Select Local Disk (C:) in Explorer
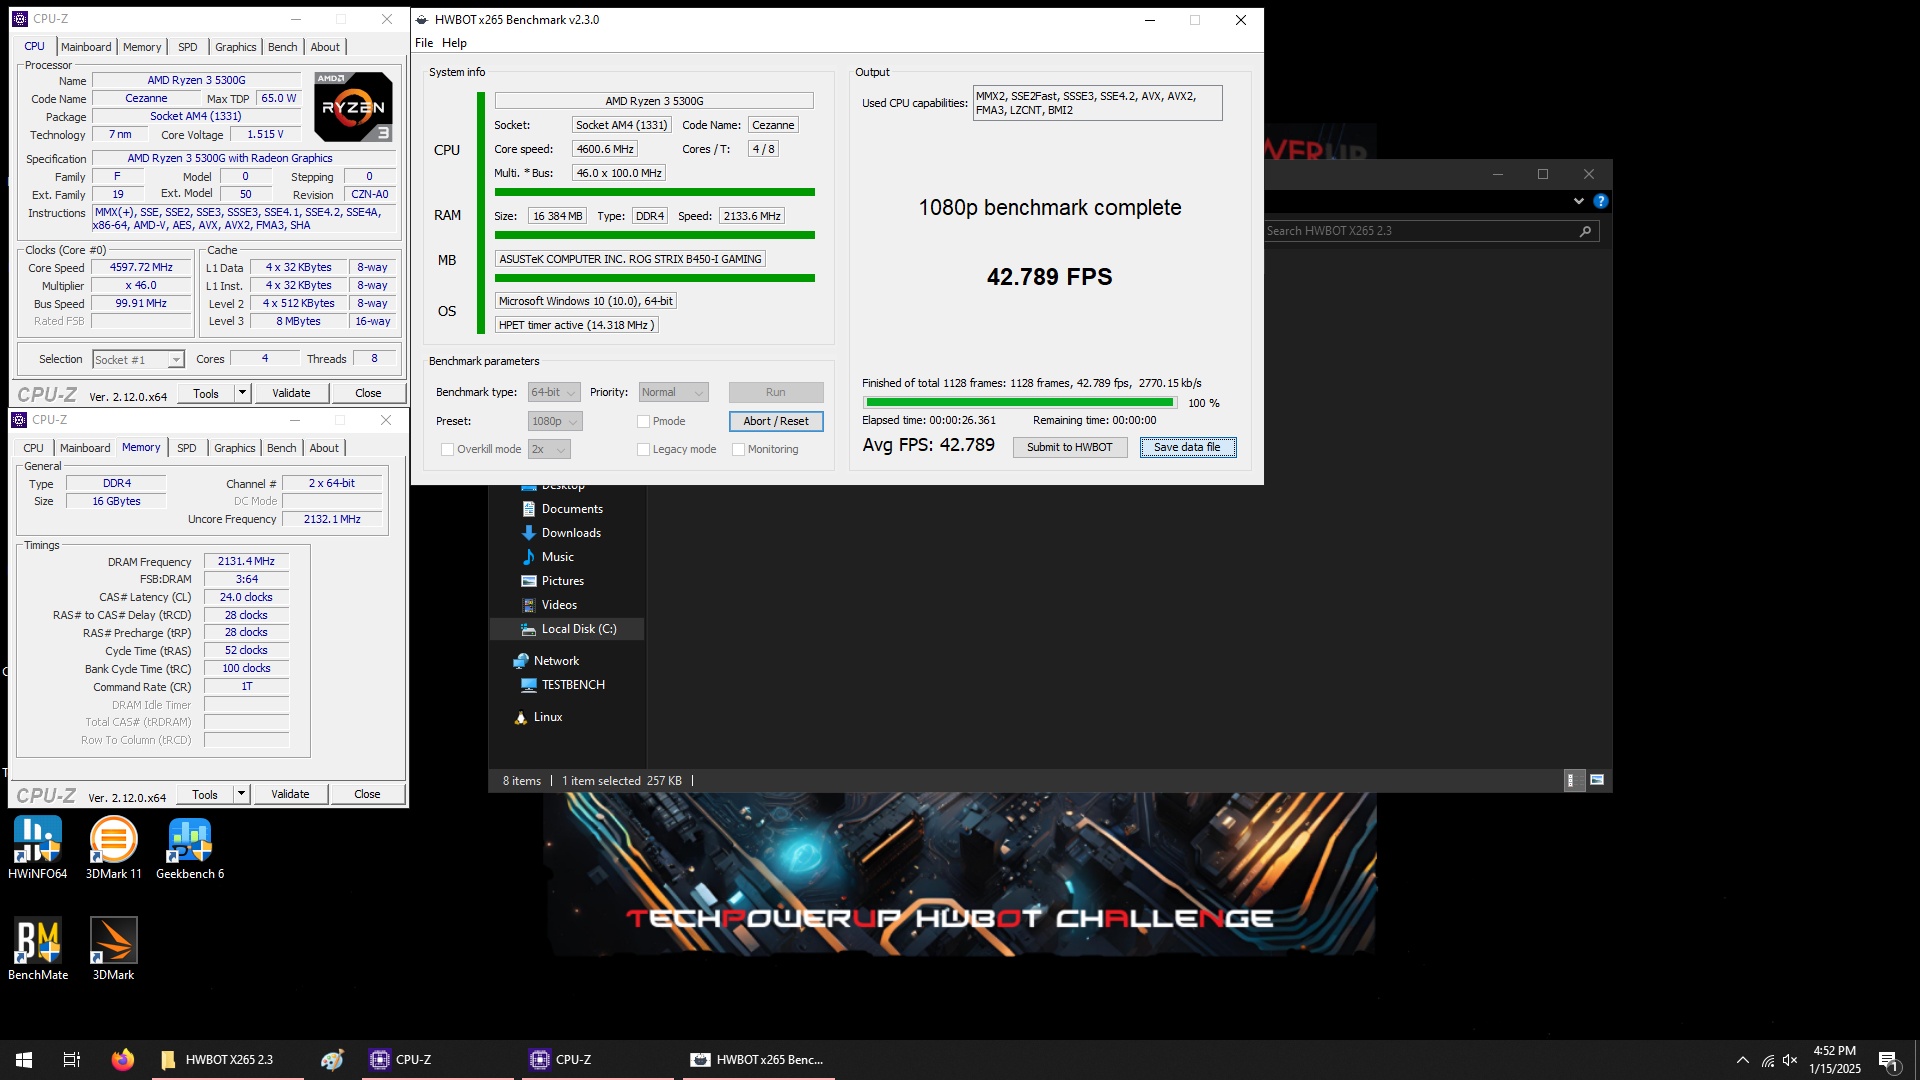The image size is (1920, 1080). [566, 629]
